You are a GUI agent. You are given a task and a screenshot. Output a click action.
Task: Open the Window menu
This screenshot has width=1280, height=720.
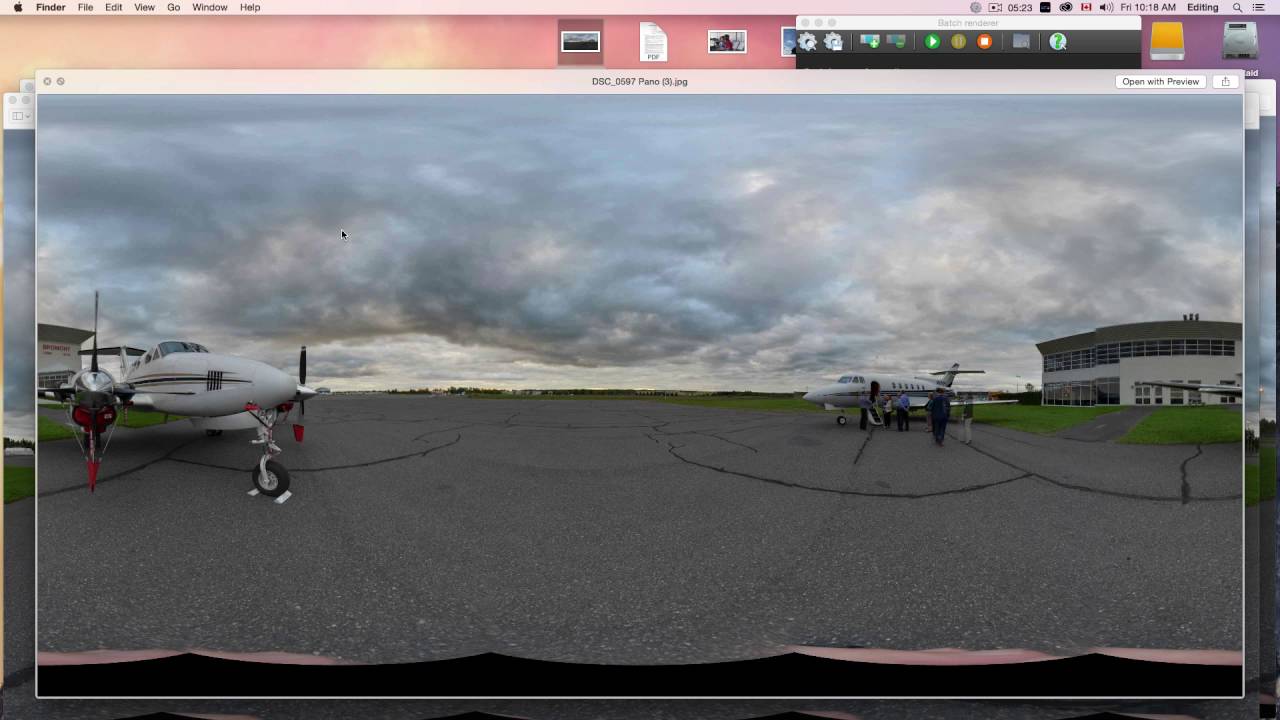click(210, 7)
